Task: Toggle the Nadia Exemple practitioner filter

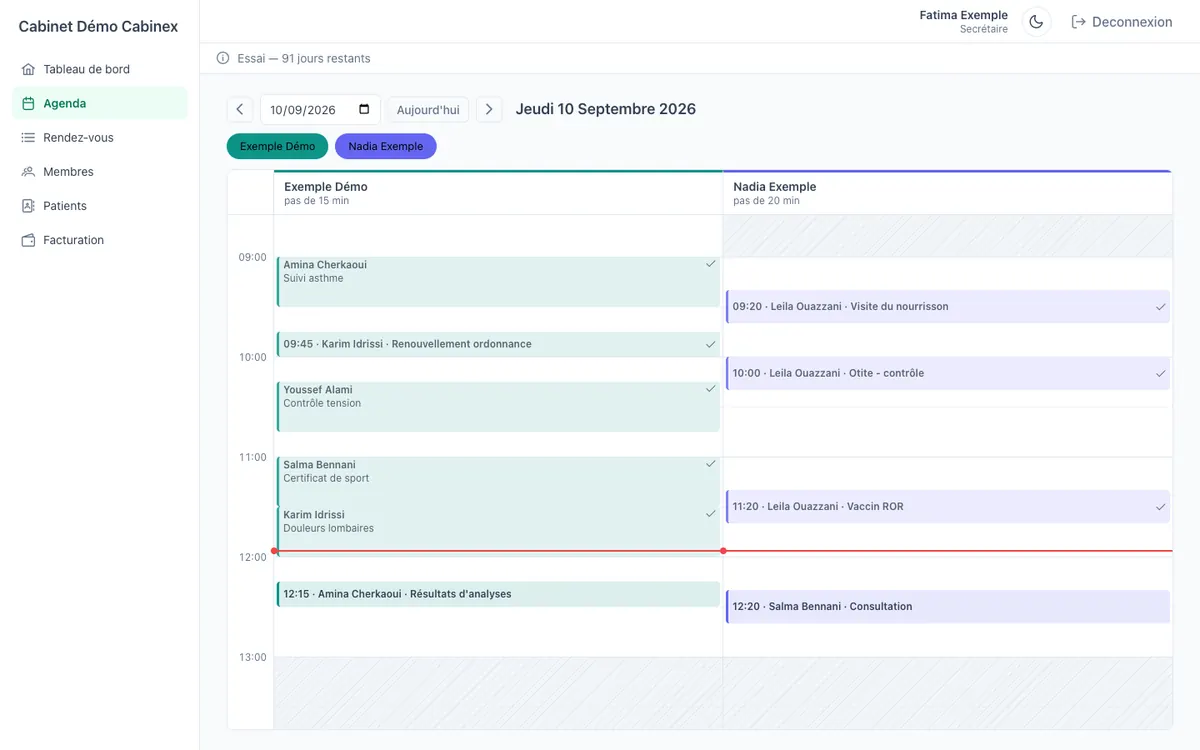Action: pos(386,146)
